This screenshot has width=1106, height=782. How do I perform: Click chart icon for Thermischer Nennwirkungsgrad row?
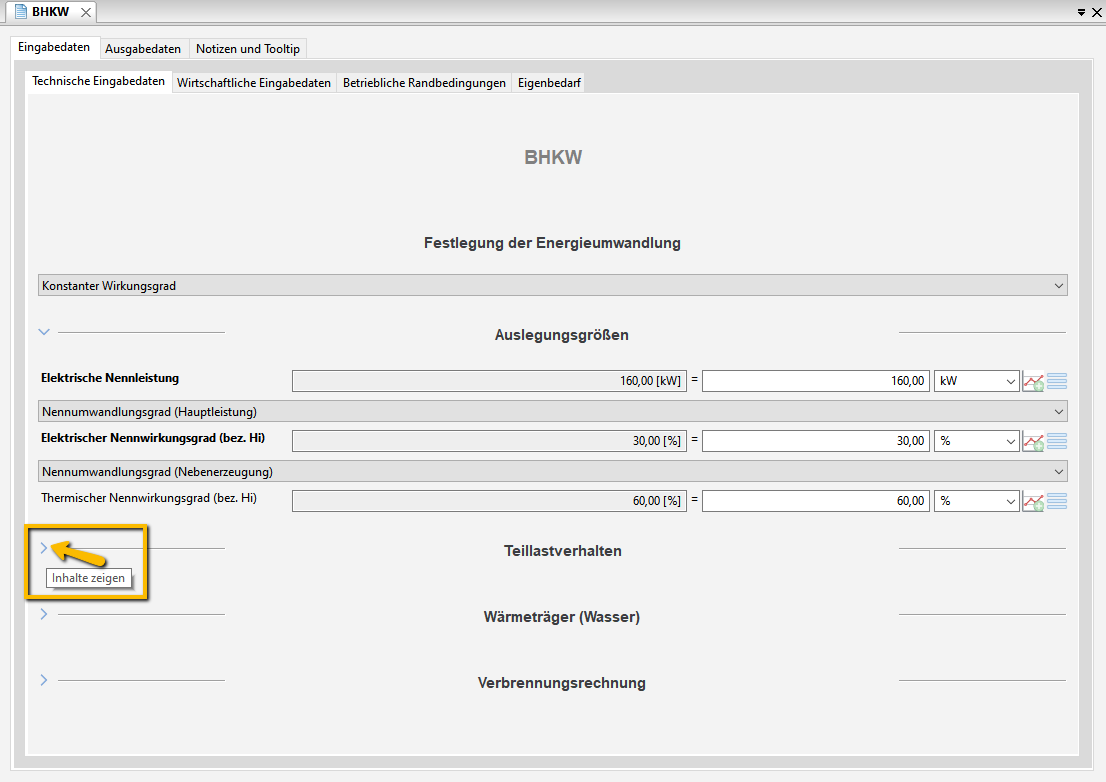coord(1033,502)
